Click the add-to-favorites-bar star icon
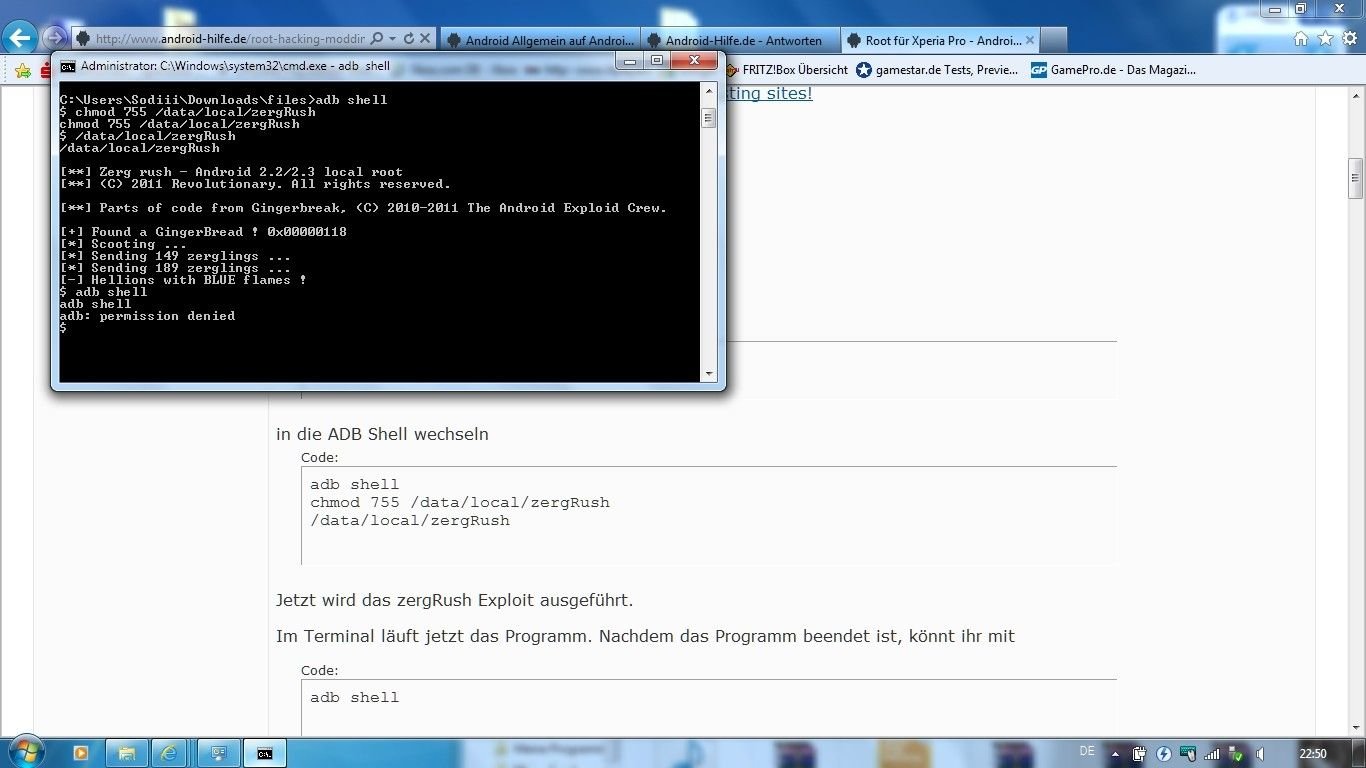 click(22, 70)
